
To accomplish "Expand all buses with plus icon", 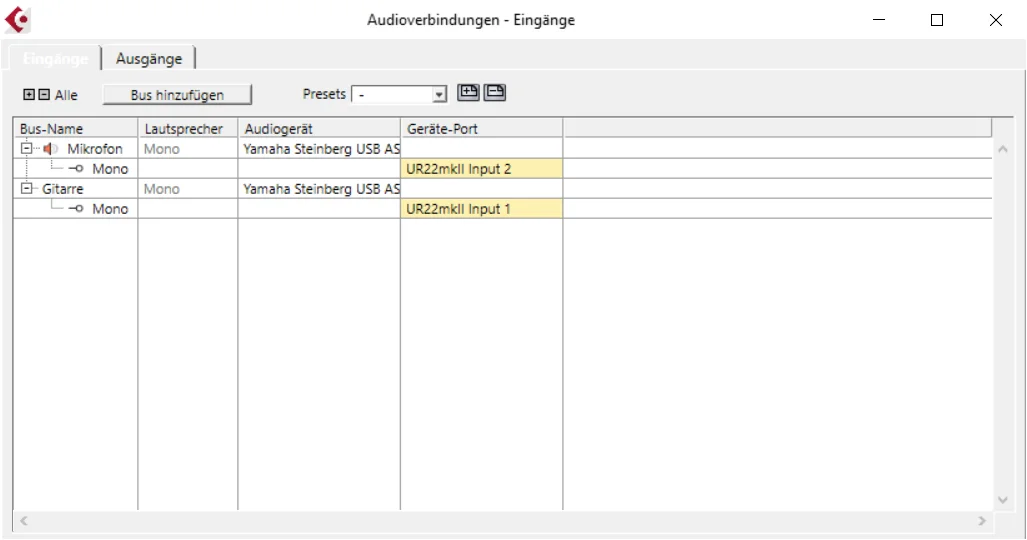I will (x=29, y=94).
